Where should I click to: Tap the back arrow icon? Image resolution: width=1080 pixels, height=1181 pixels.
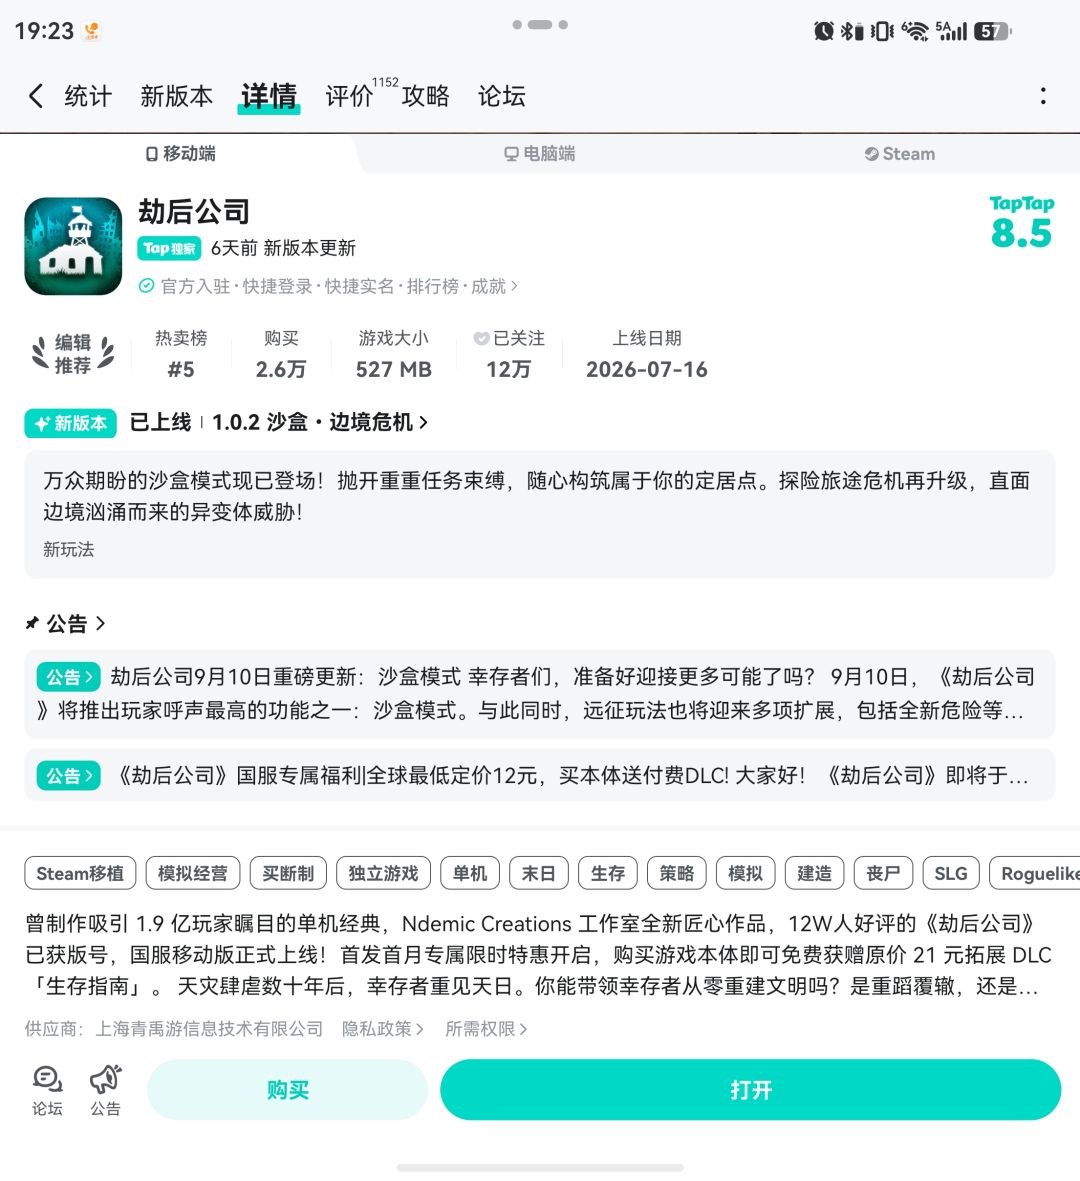click(x=35, y=96)
